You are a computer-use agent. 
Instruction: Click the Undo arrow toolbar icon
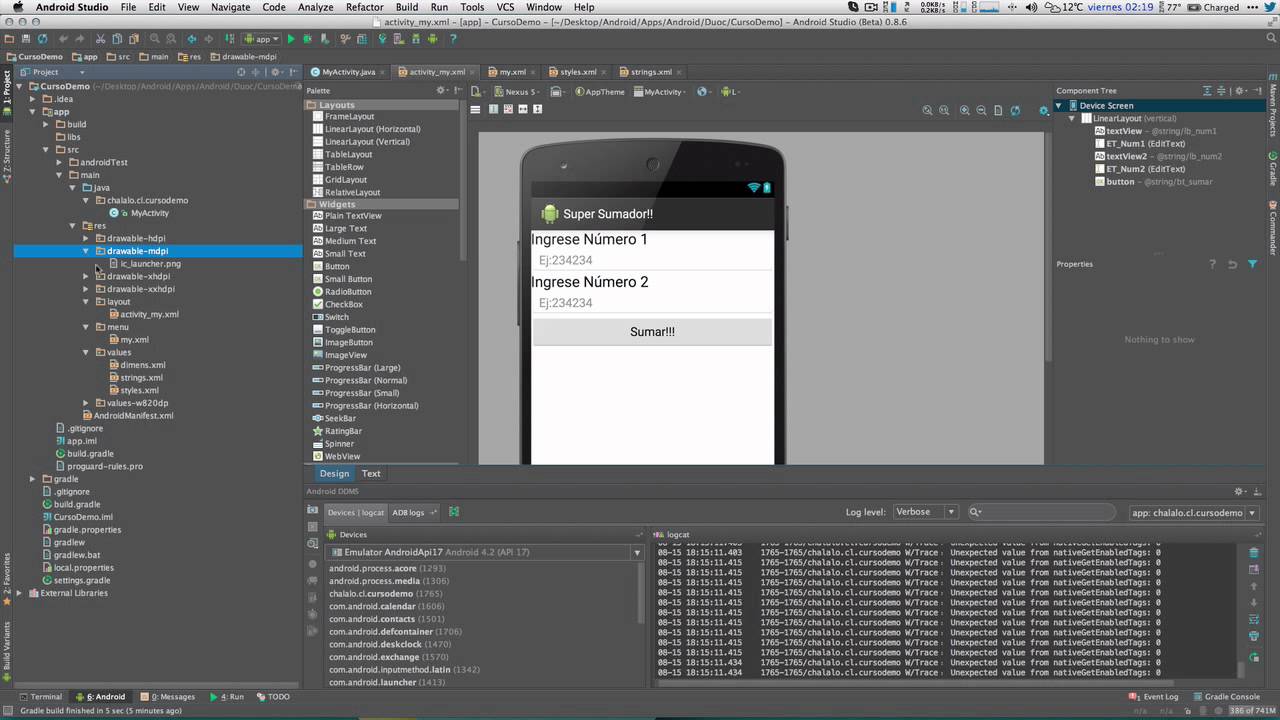(63, 39)
